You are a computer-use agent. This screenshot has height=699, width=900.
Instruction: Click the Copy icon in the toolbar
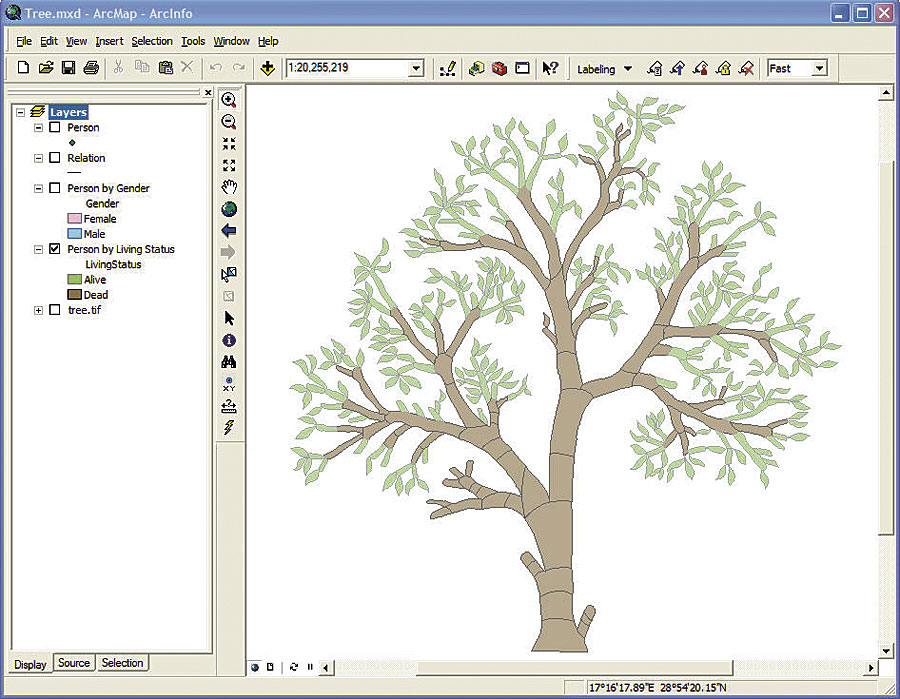coord(142,67)
